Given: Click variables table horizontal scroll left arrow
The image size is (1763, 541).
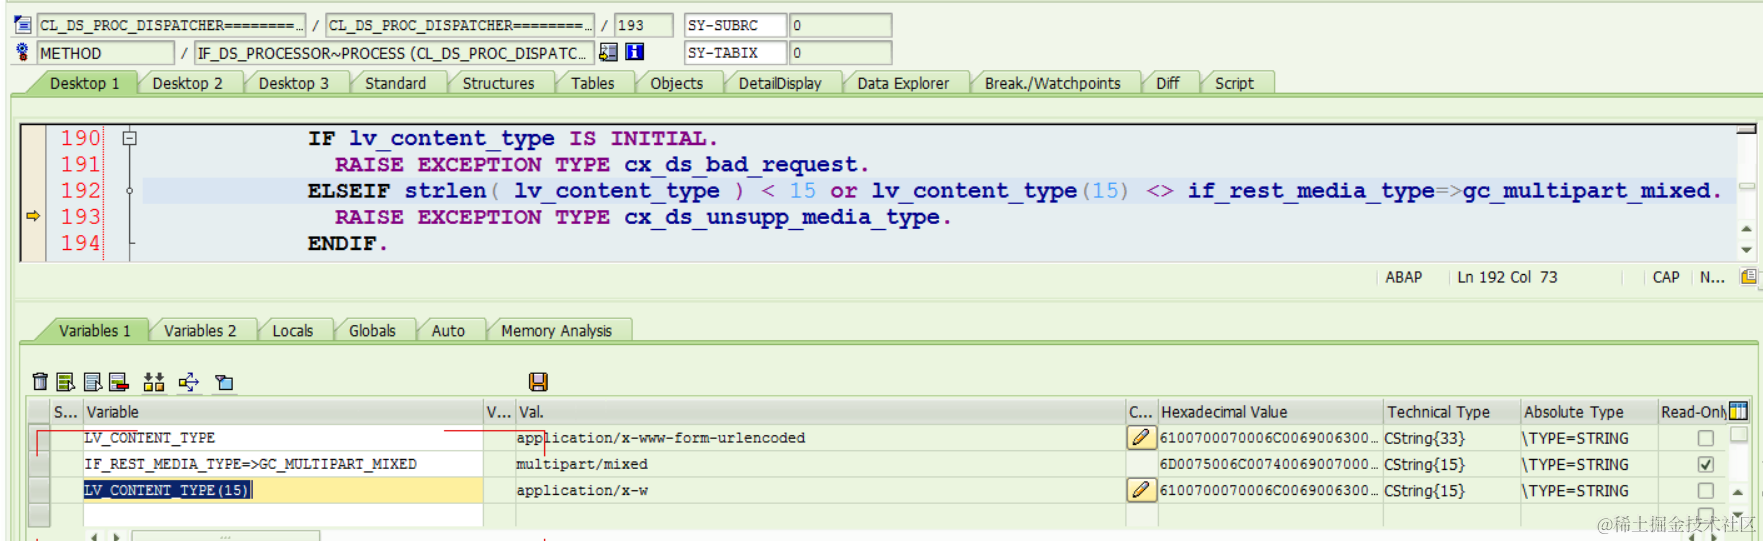Looking at the screenshot, I should (x=95, y=536).
